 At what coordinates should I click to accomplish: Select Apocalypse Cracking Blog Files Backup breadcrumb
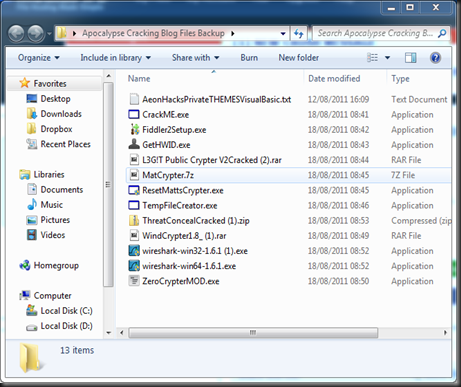153,33
